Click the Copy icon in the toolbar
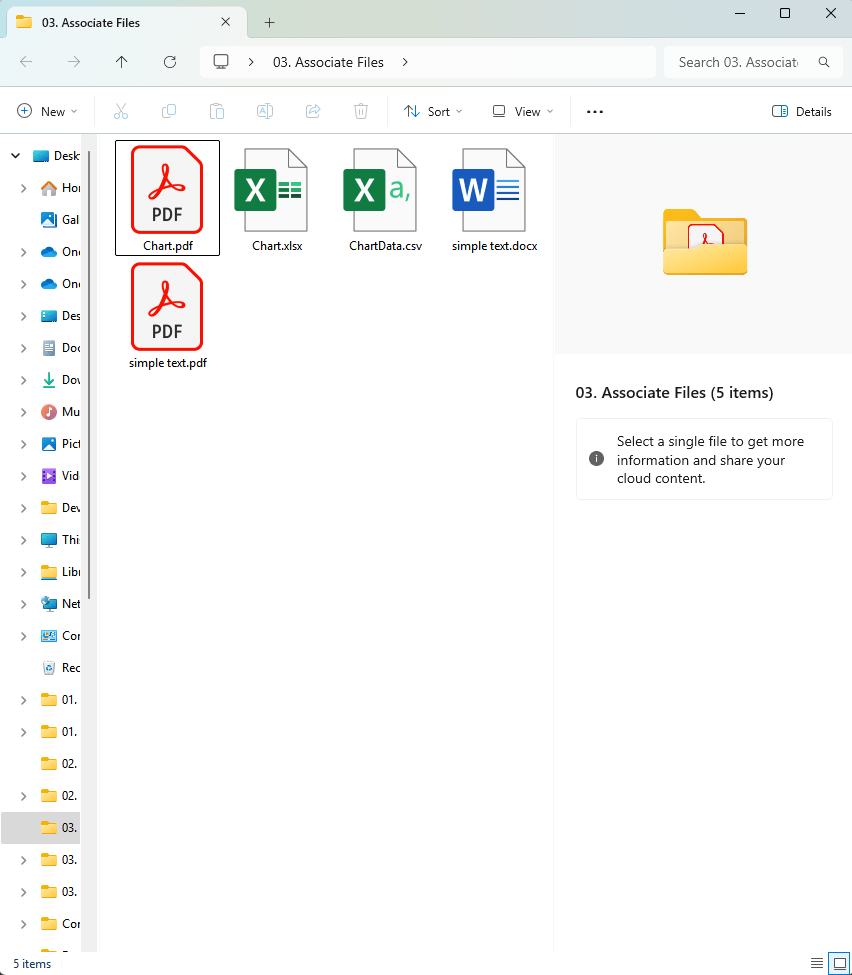 coord(169,111)
